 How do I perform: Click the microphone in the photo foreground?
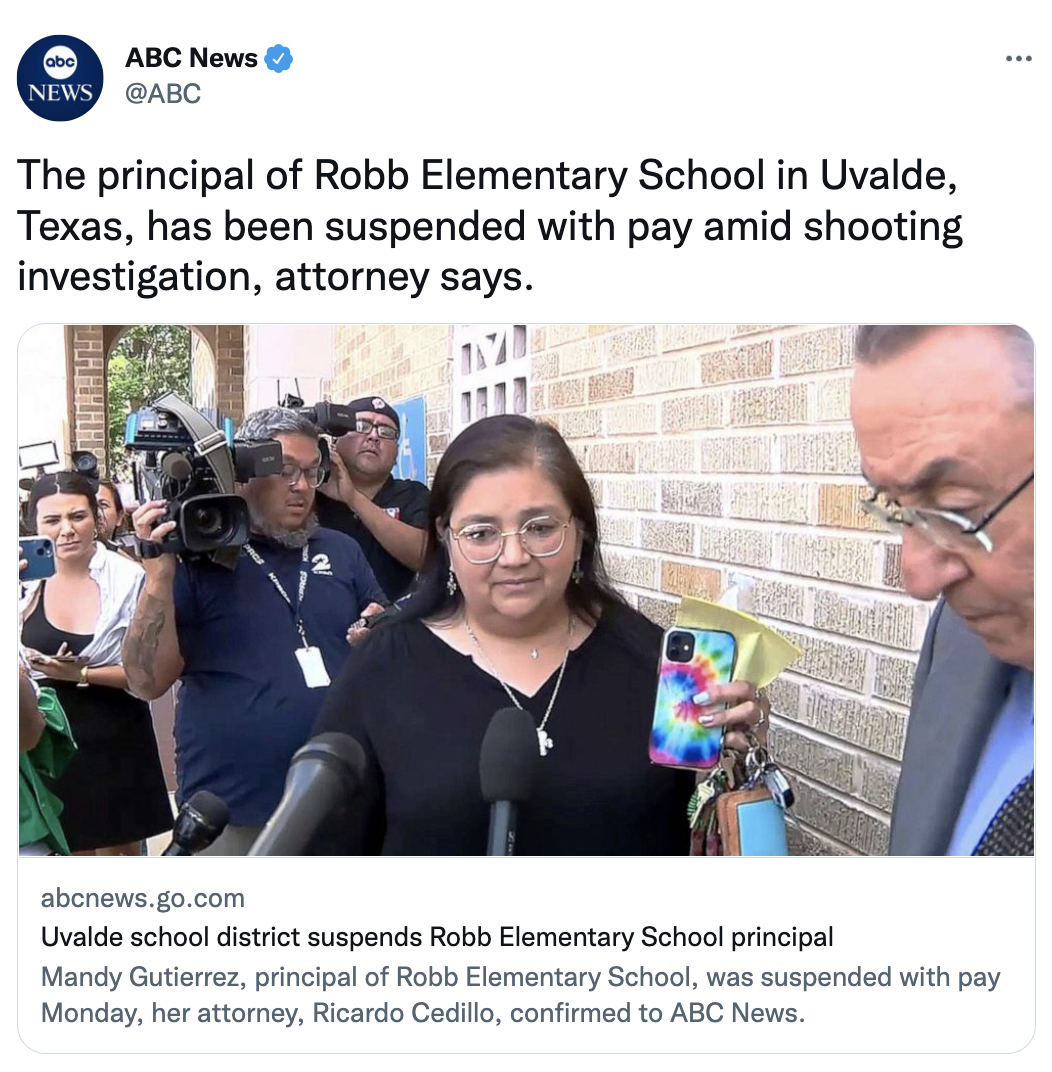504,779
